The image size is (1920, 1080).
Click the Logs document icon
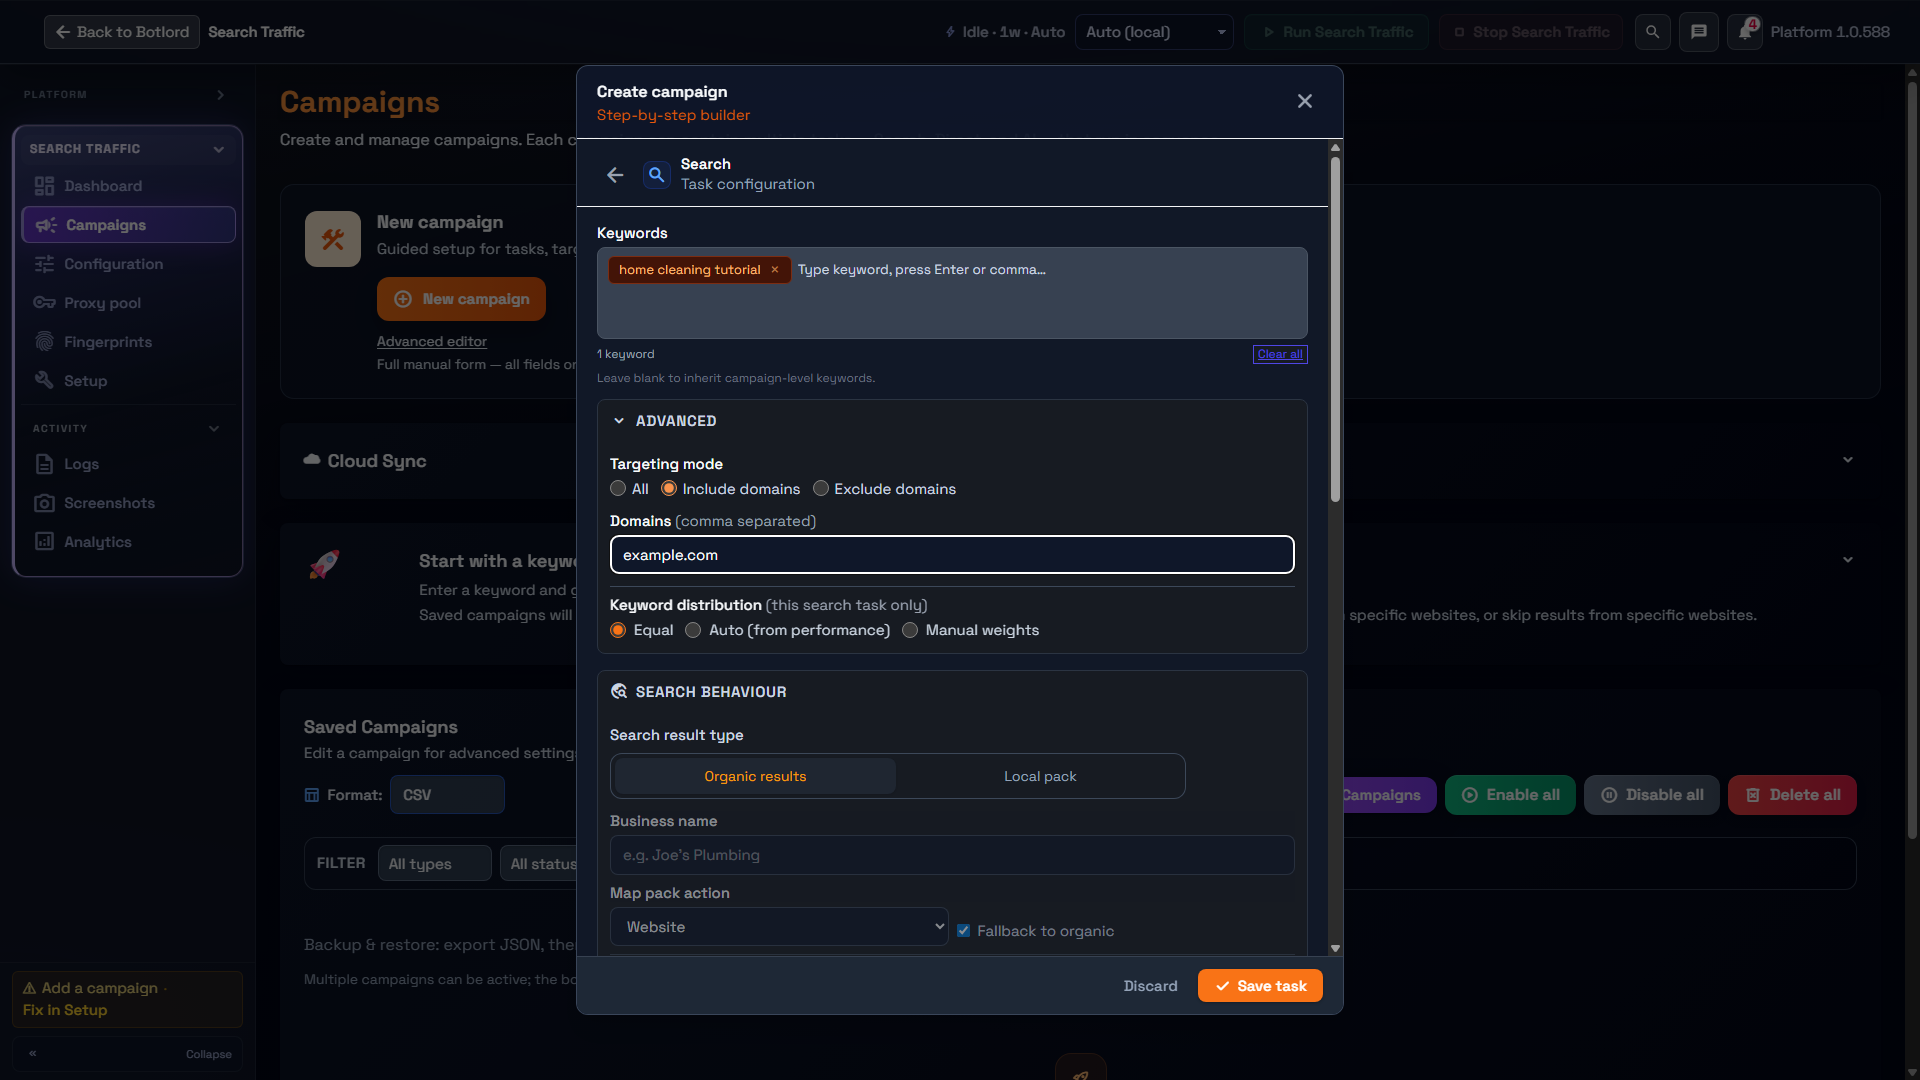(44, 464)
